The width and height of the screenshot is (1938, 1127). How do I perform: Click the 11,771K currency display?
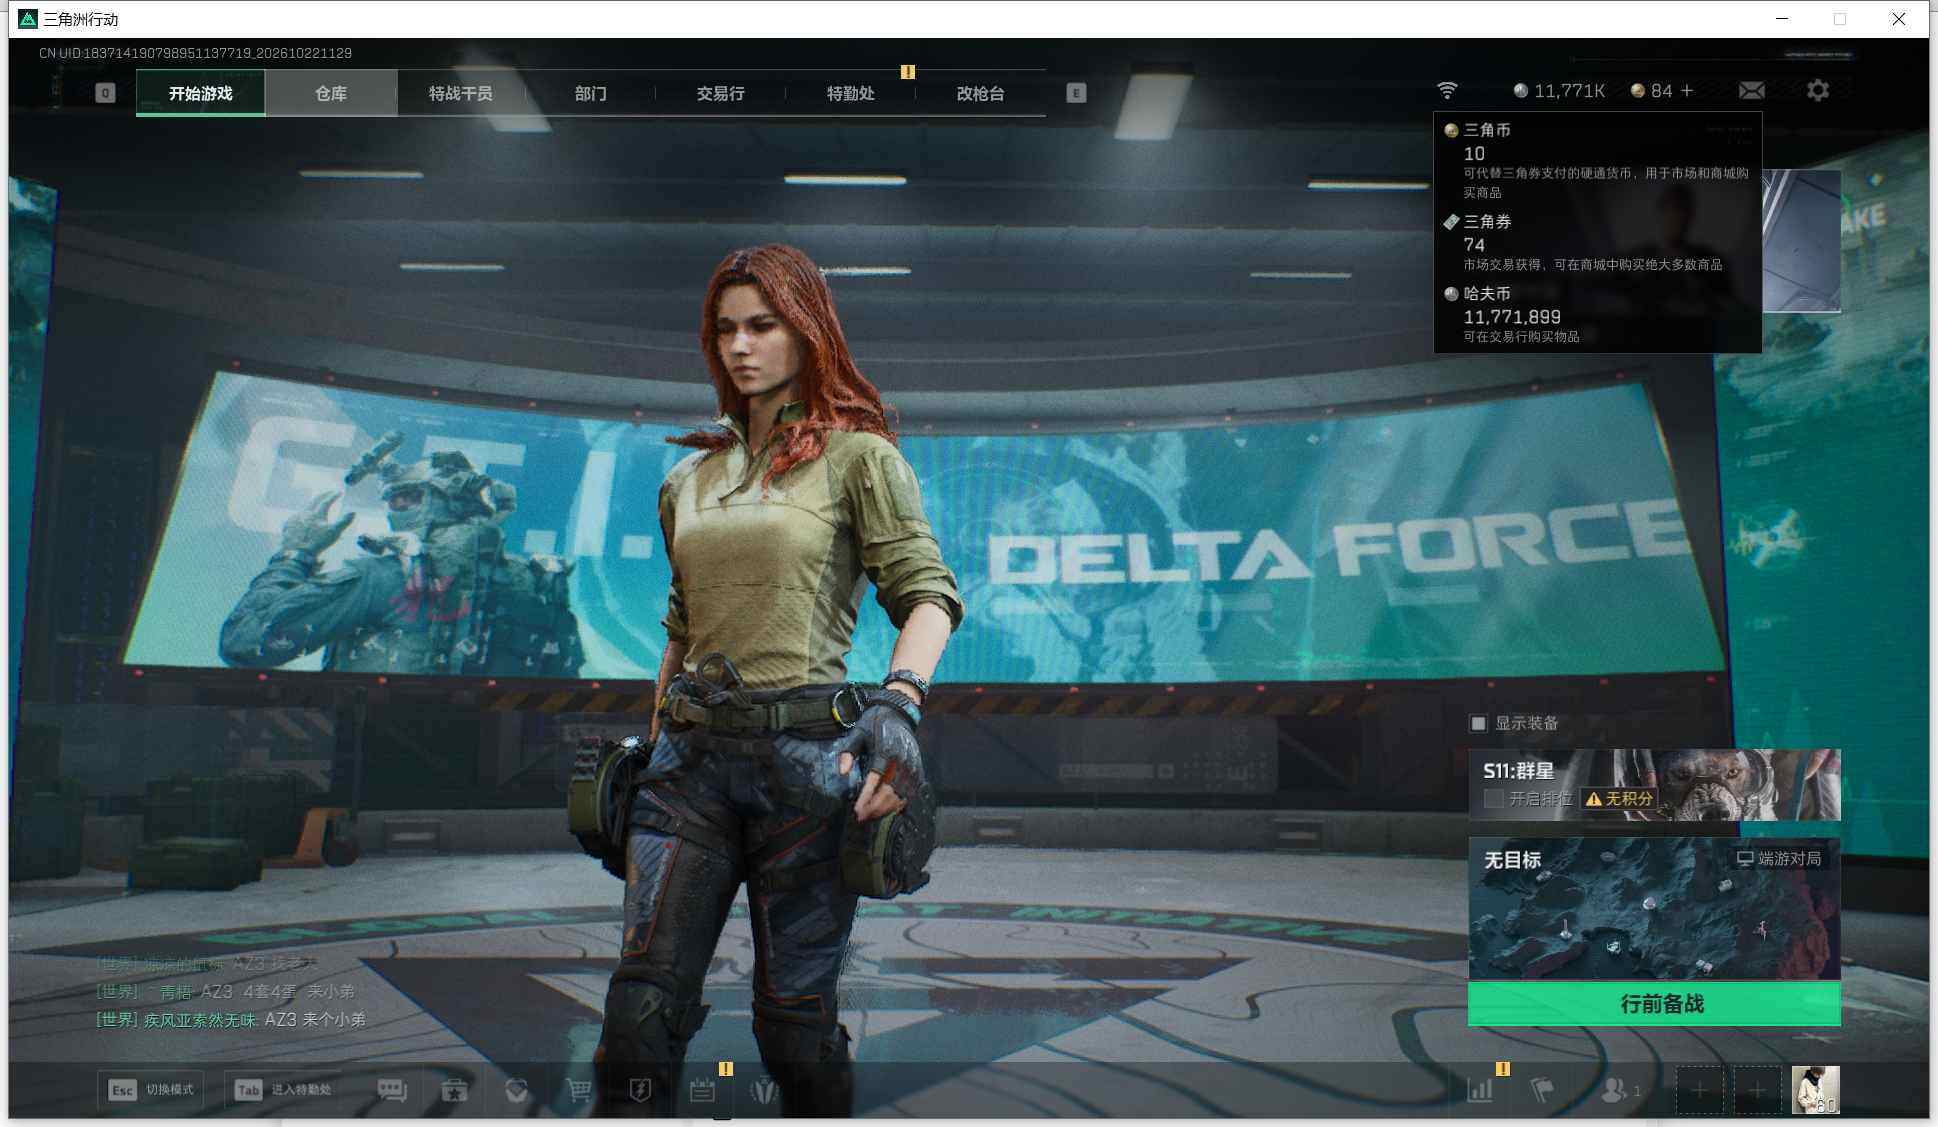(1559, 91)
